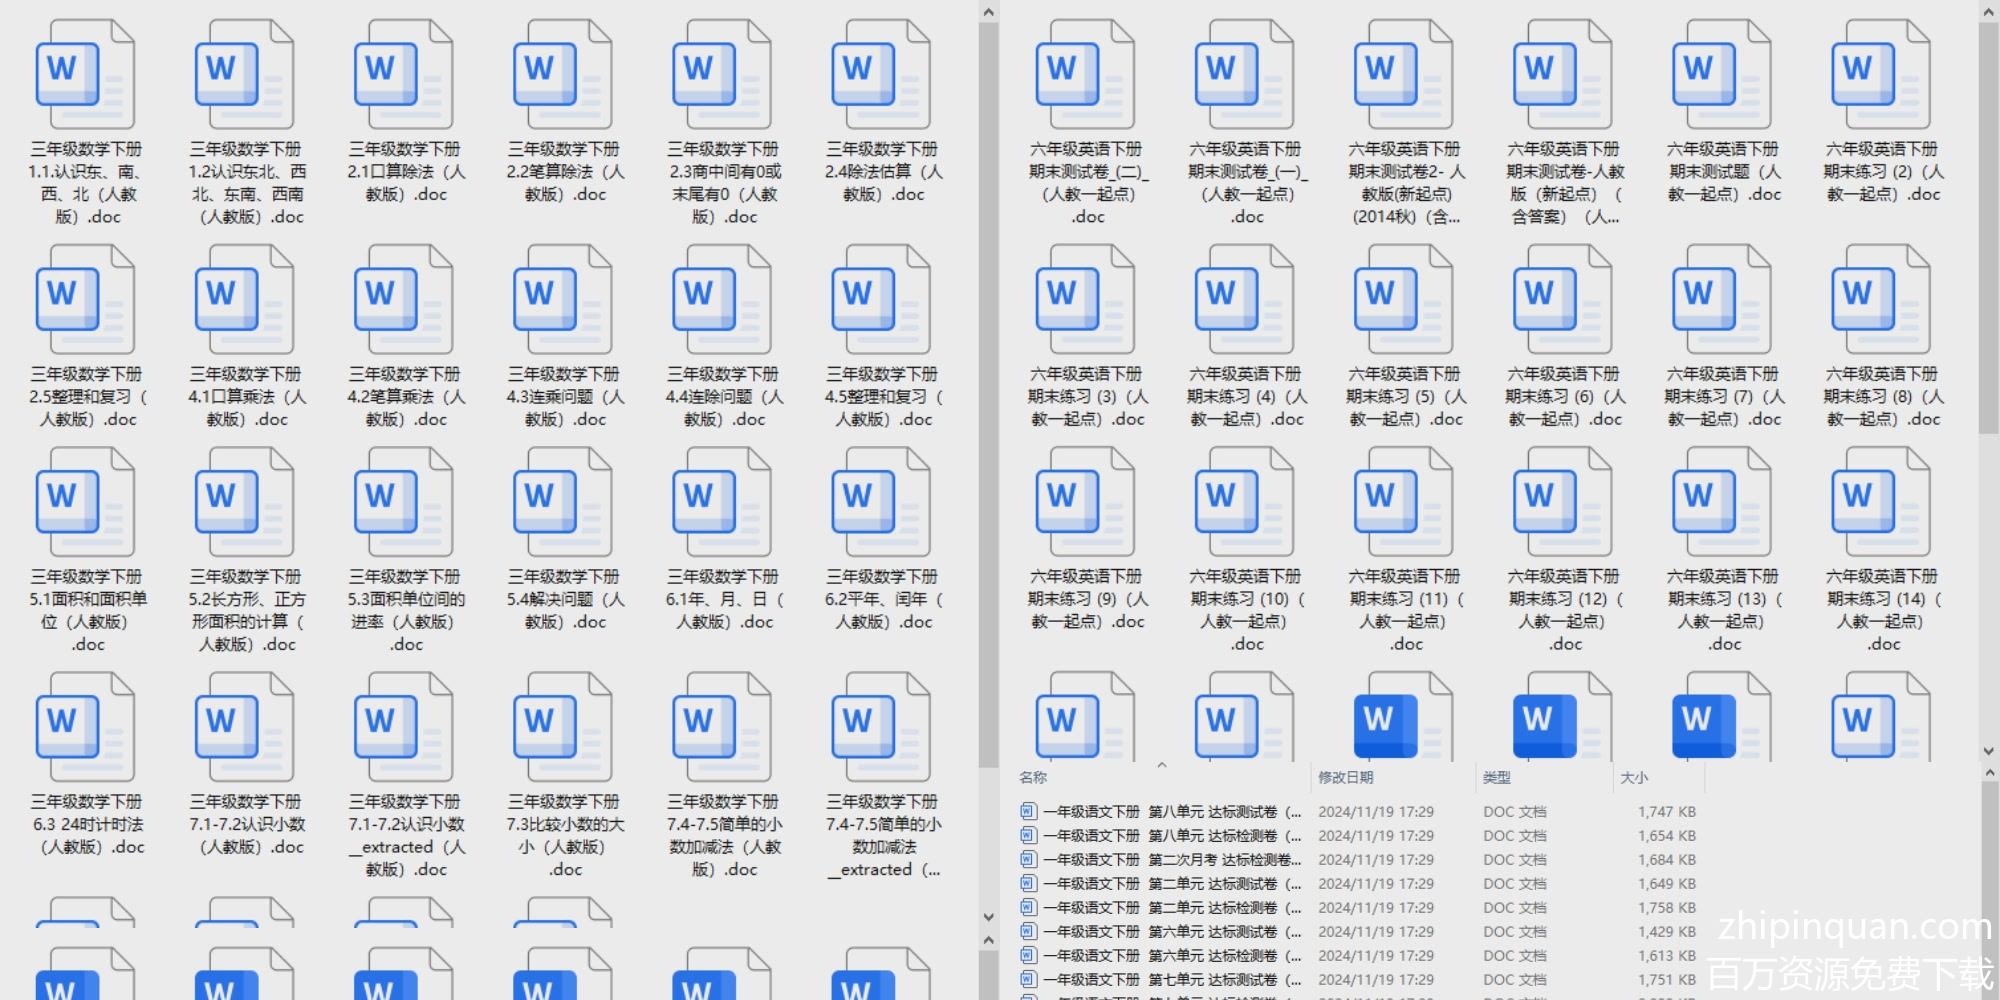The width and height of the screenshot is (2000, 1000).
Task: Select the 5.4解决问题 Word document icon
Action: tap(562, 504)
